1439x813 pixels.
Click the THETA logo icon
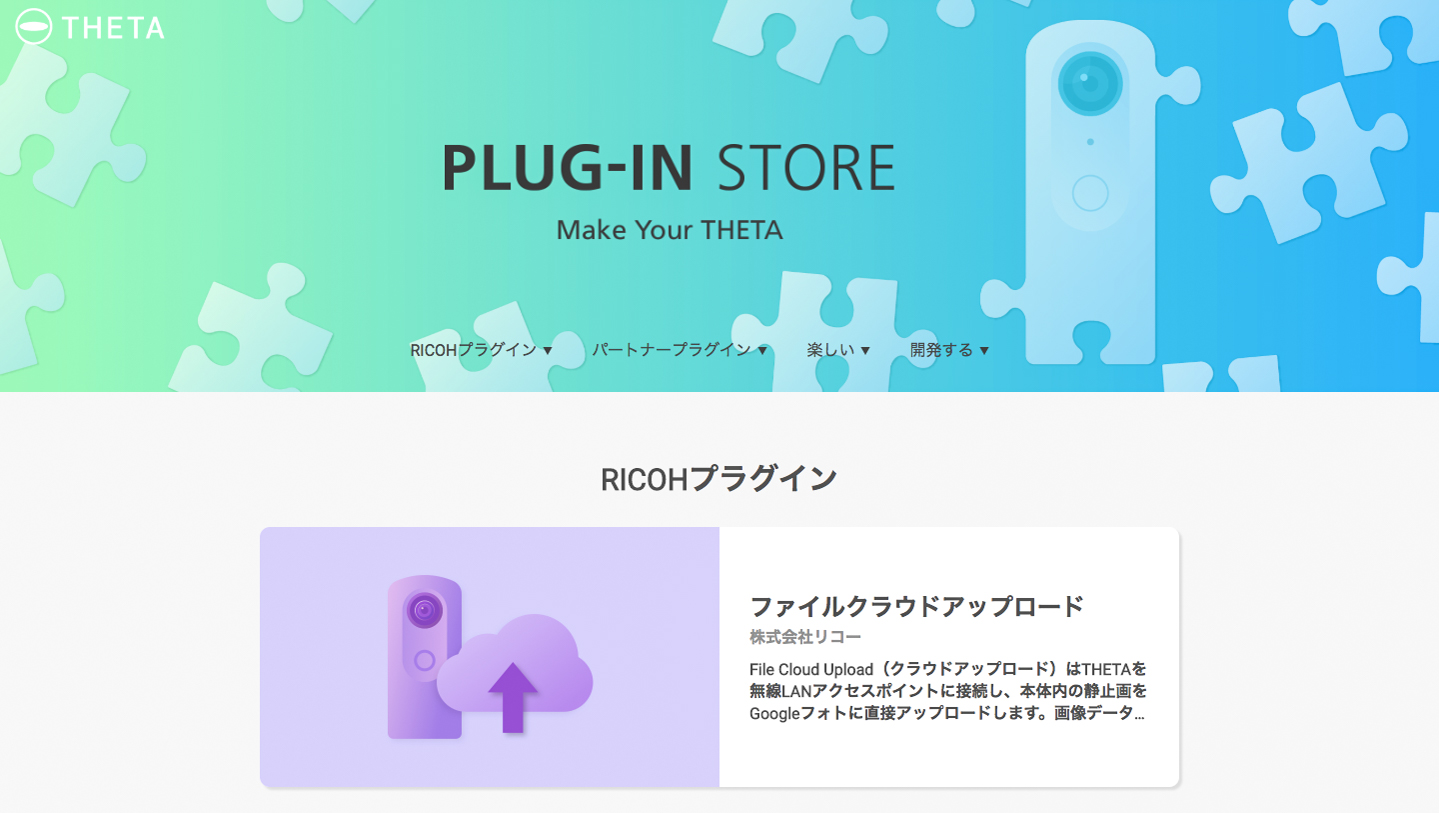coord(34,26)
